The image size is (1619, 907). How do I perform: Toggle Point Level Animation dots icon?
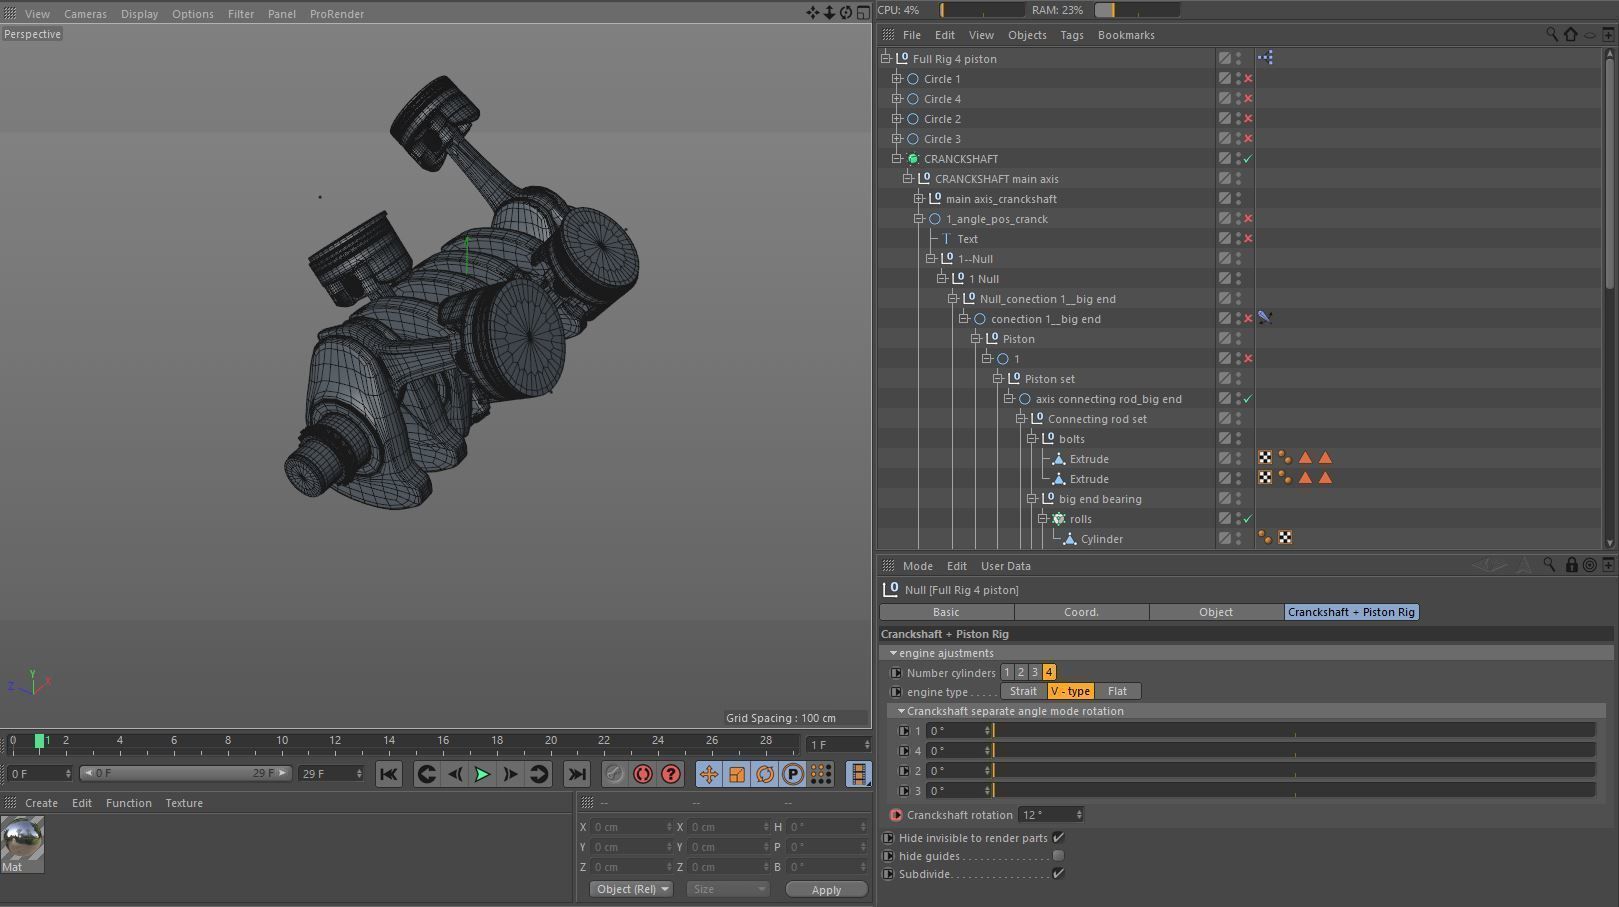[820, 774]
